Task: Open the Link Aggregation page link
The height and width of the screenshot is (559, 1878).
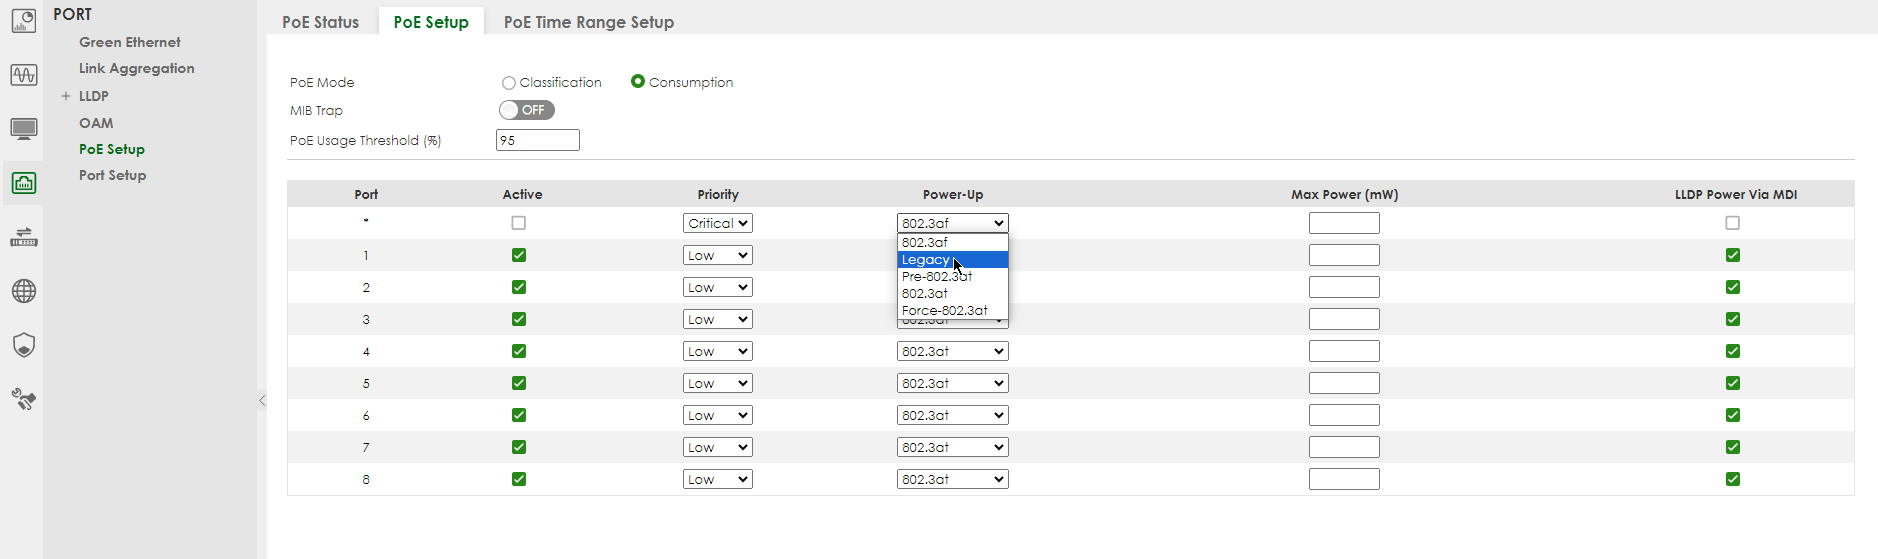Action: pos(136,68)
